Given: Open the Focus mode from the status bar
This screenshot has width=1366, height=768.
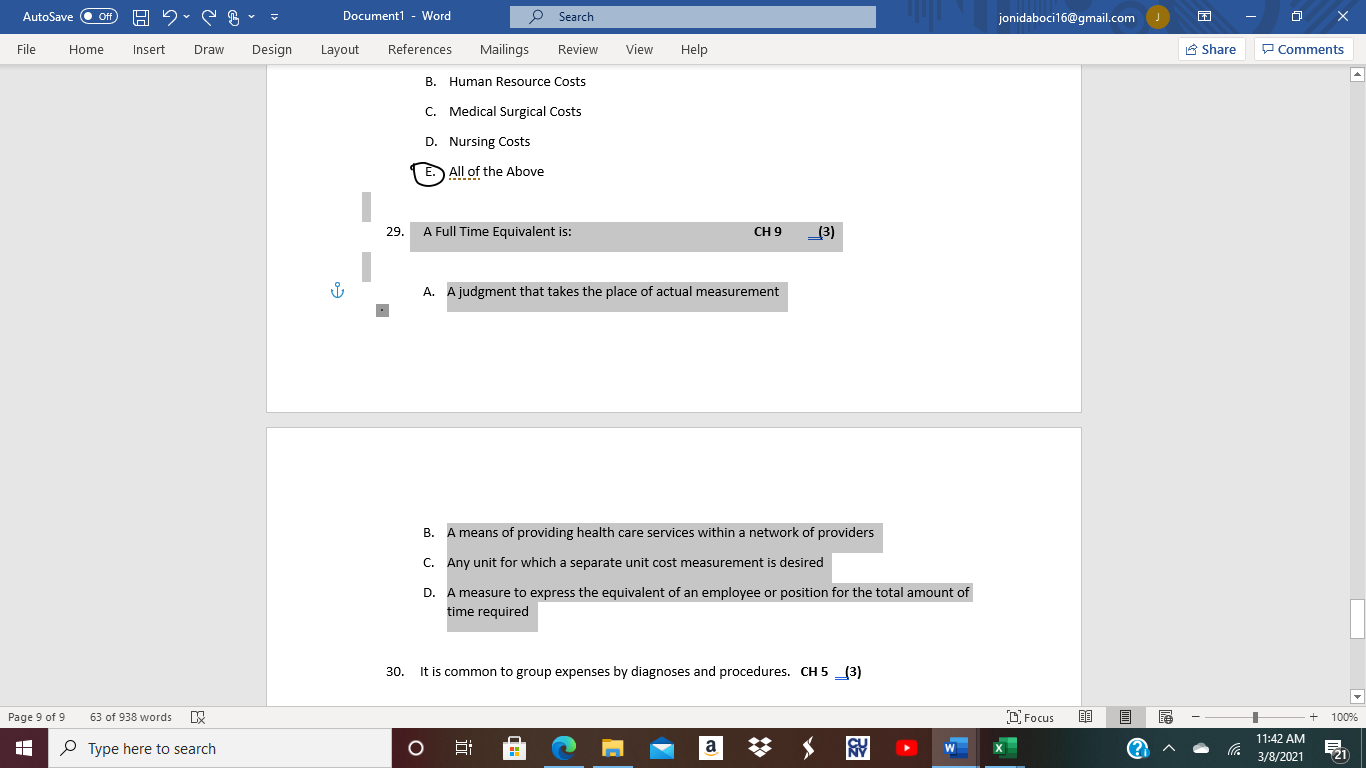Looking at the screenshot, I should click(1032, 717).
